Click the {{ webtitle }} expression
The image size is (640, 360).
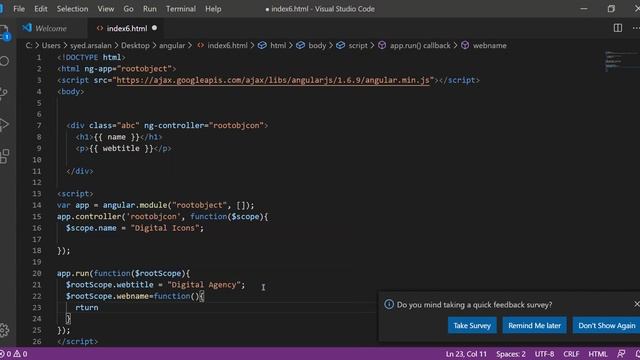coord(121,148)
